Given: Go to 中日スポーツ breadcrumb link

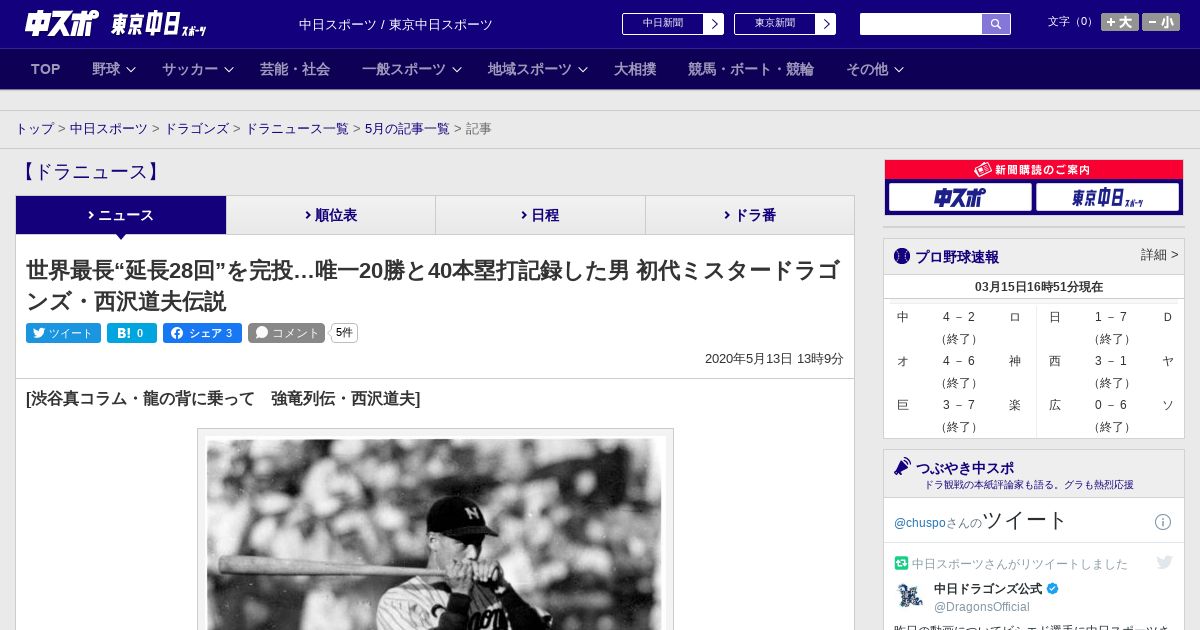Looking at the screenshot, I should [x=109, y=129].
